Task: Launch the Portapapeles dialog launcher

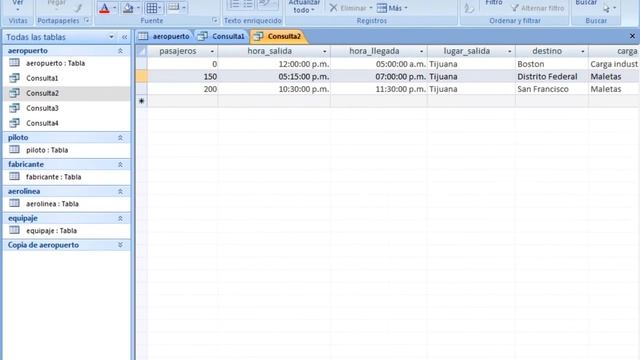Action: (87, 20)
